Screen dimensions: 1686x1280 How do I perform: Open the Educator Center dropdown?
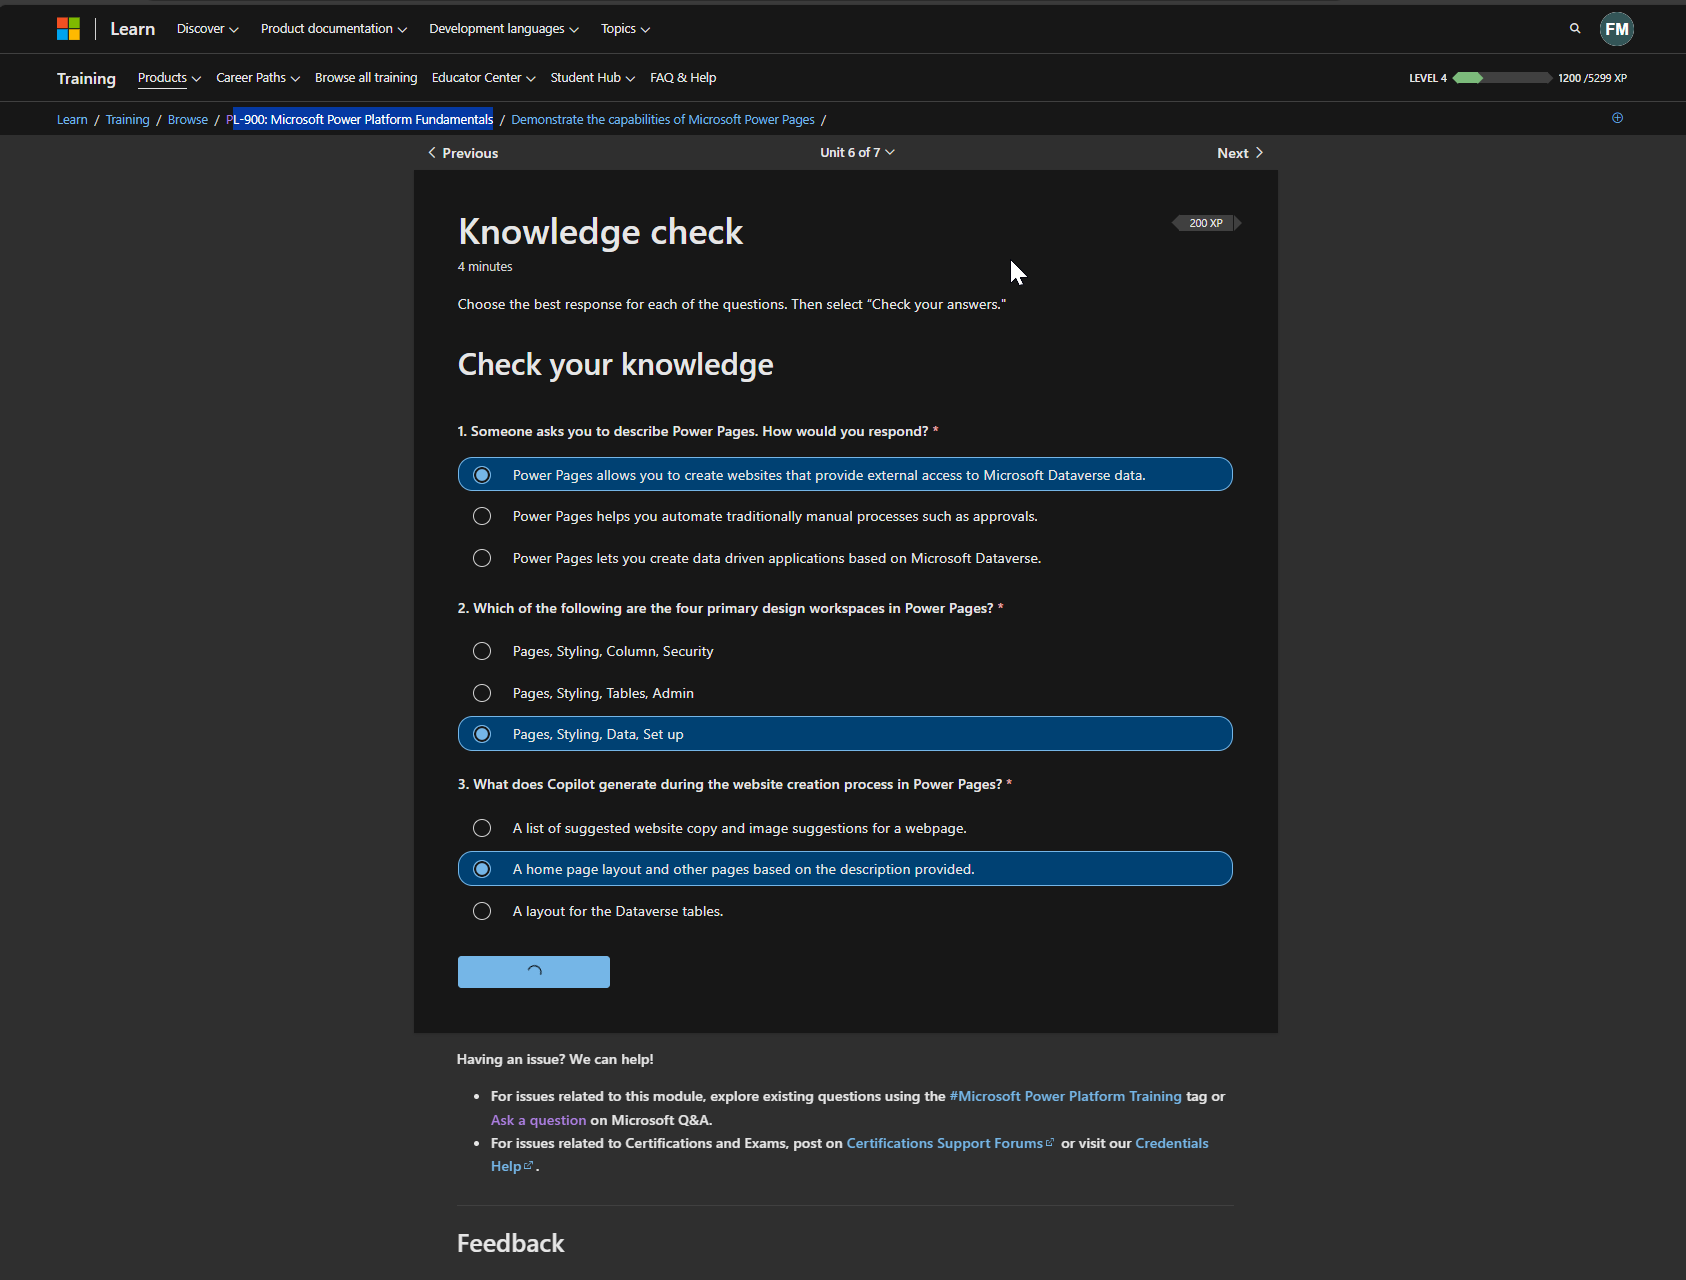click(x=484, y=78)
